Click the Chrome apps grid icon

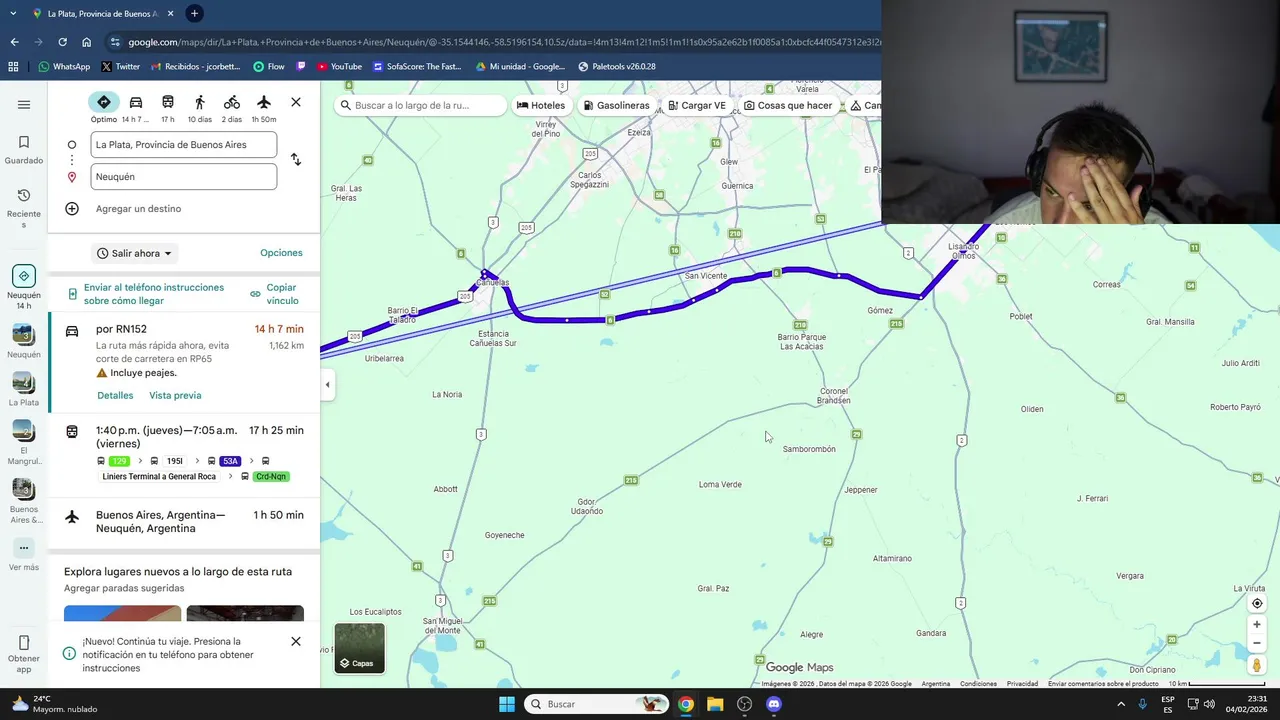13,67
